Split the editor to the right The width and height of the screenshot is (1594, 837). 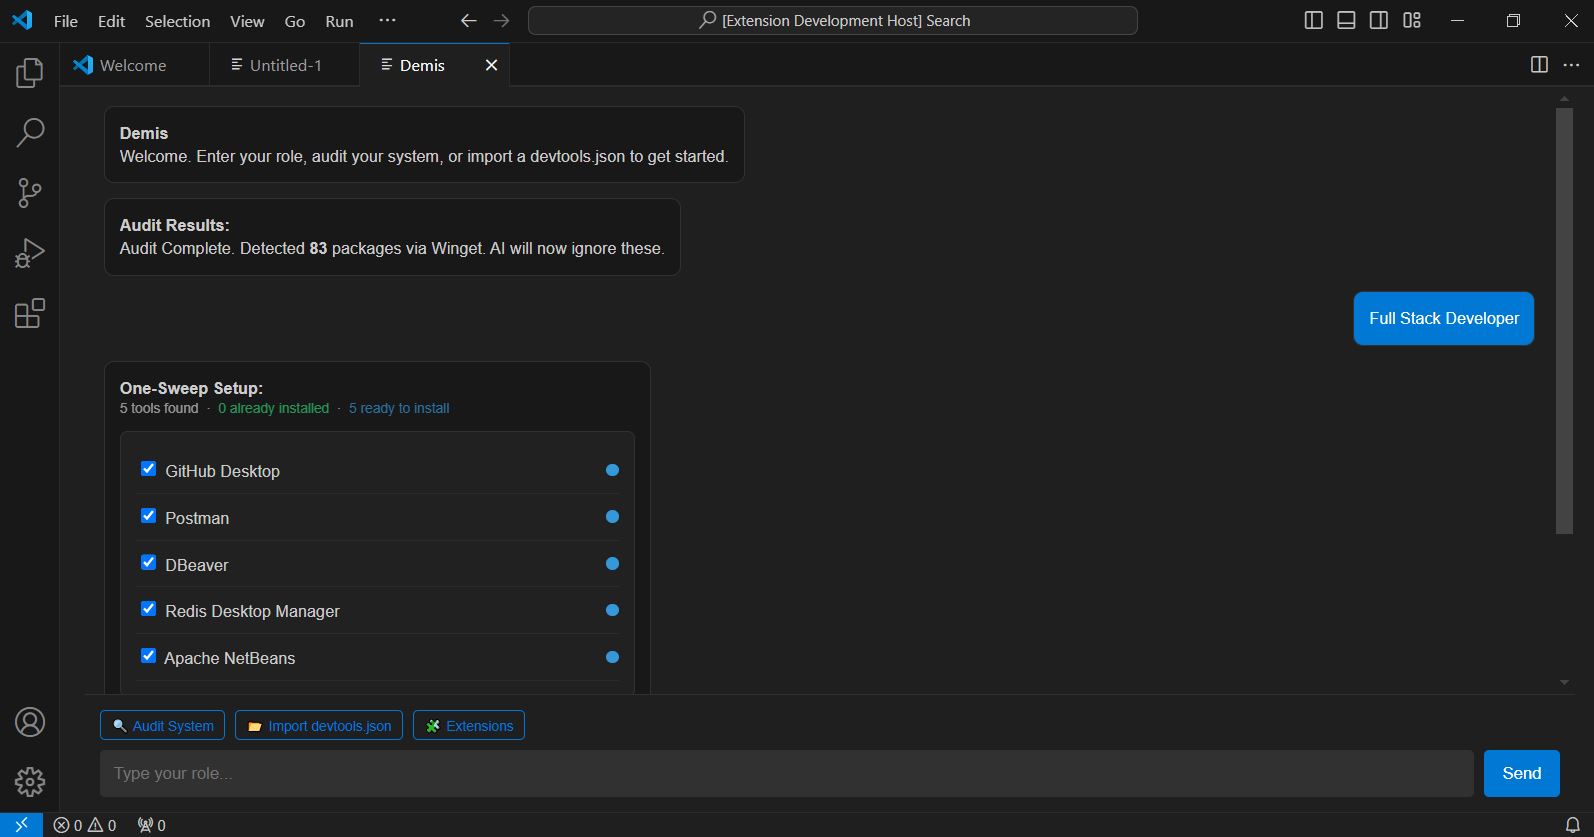click(x=1539, y=65)
